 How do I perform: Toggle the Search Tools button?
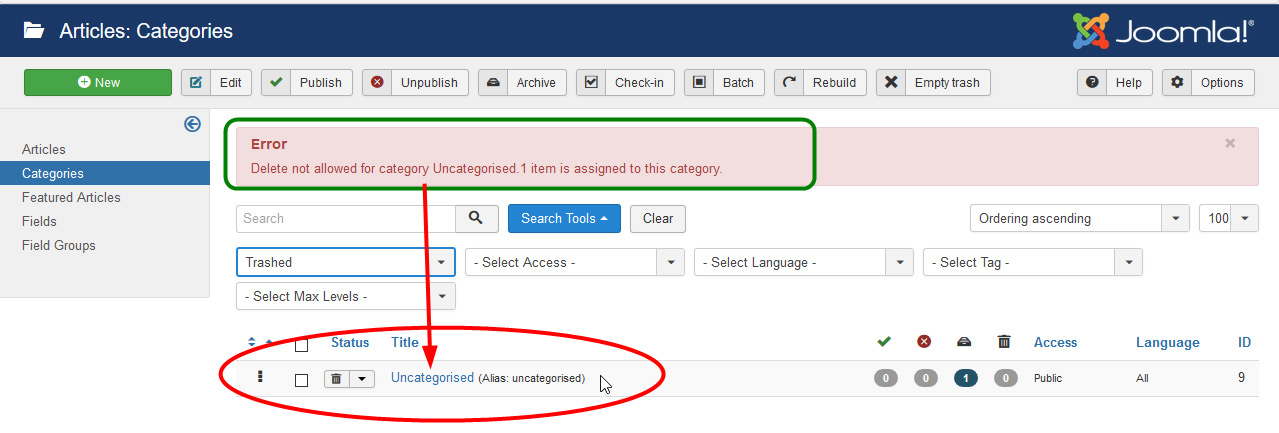coord(564,218)
